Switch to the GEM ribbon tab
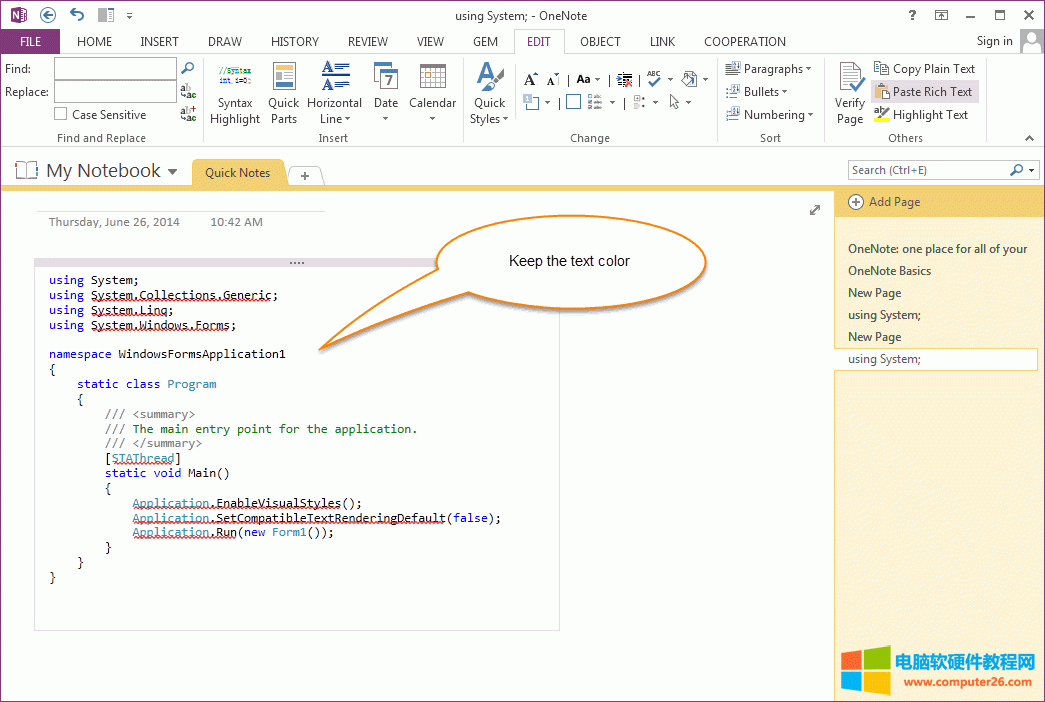 pos(485,42)
